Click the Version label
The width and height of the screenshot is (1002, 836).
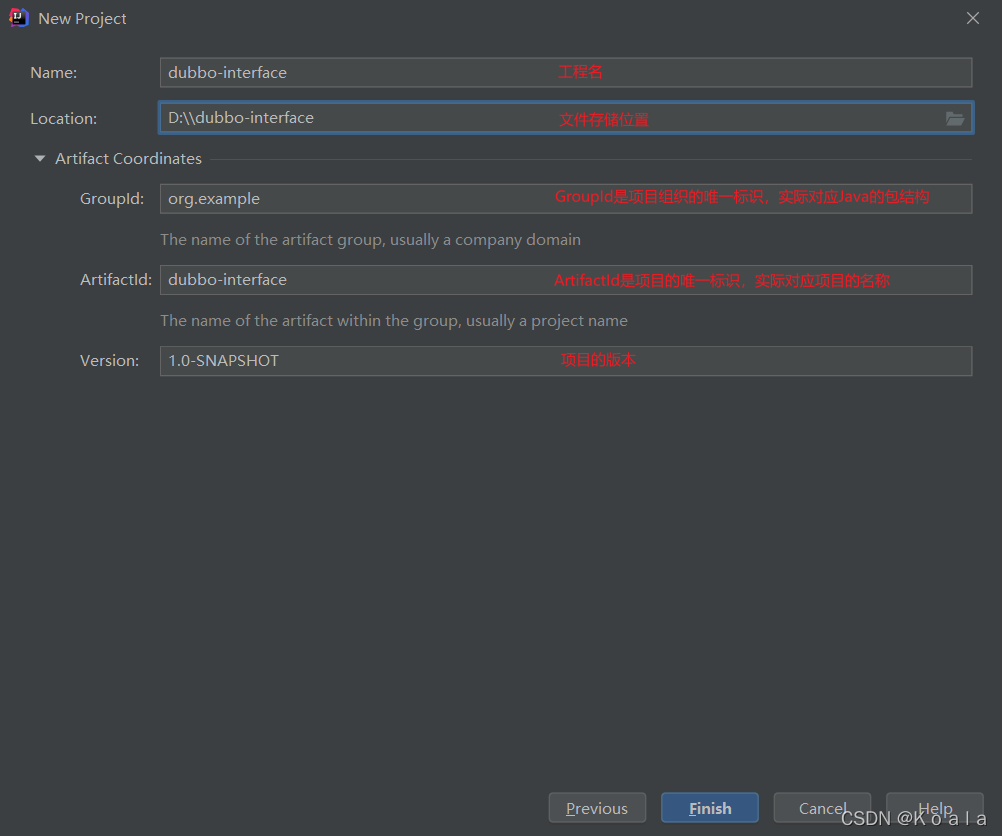click(109, 361)
